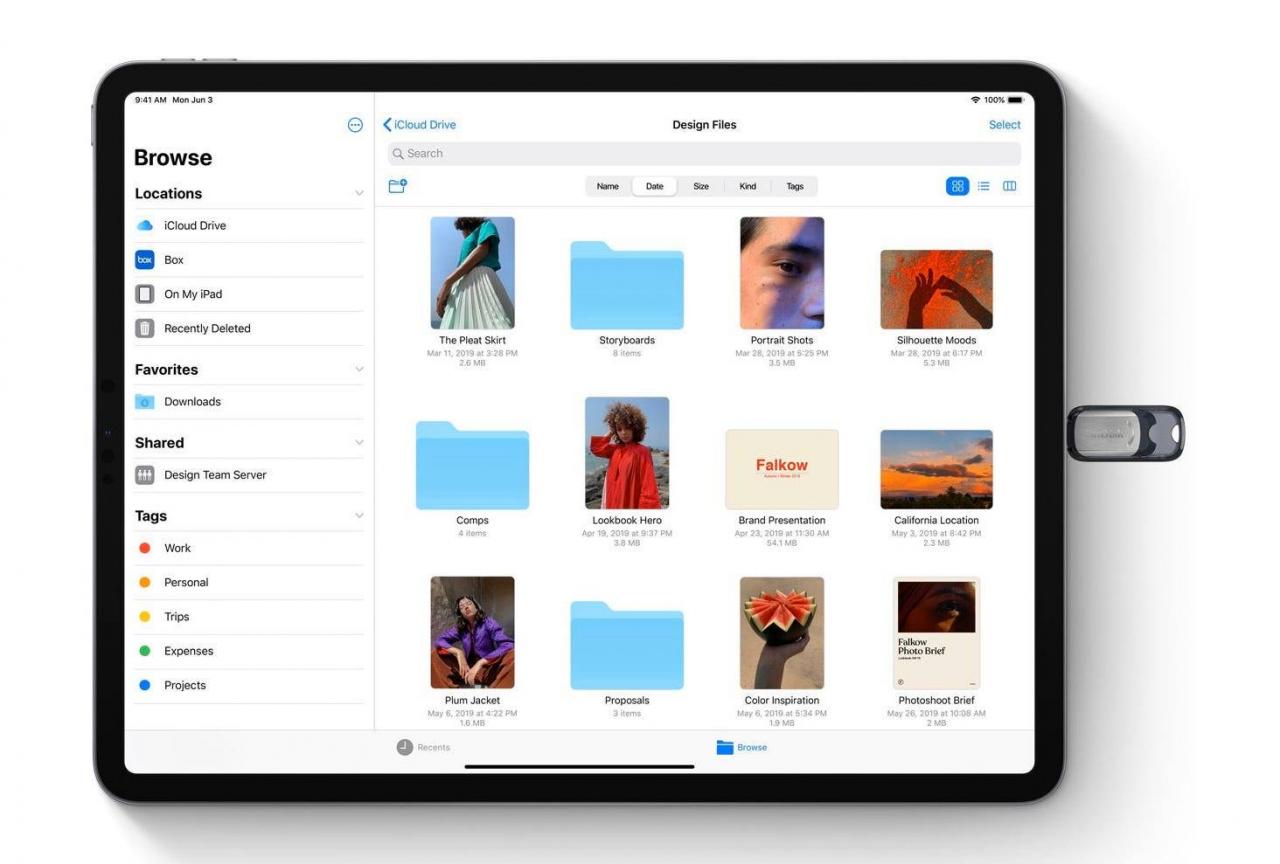Open the Recents tab clock icon
The height and width of the screenshot is (864, 1280).
tap(405, 747)
